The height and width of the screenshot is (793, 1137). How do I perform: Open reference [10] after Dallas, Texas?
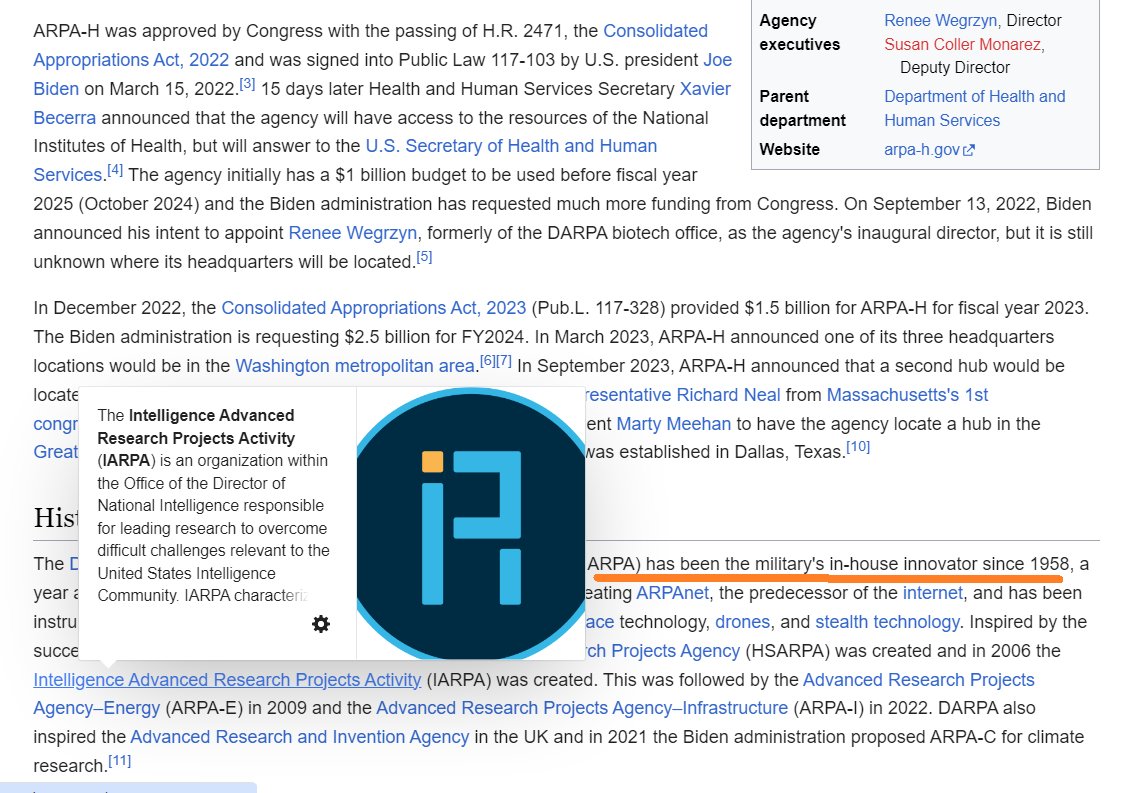point(859,447)
